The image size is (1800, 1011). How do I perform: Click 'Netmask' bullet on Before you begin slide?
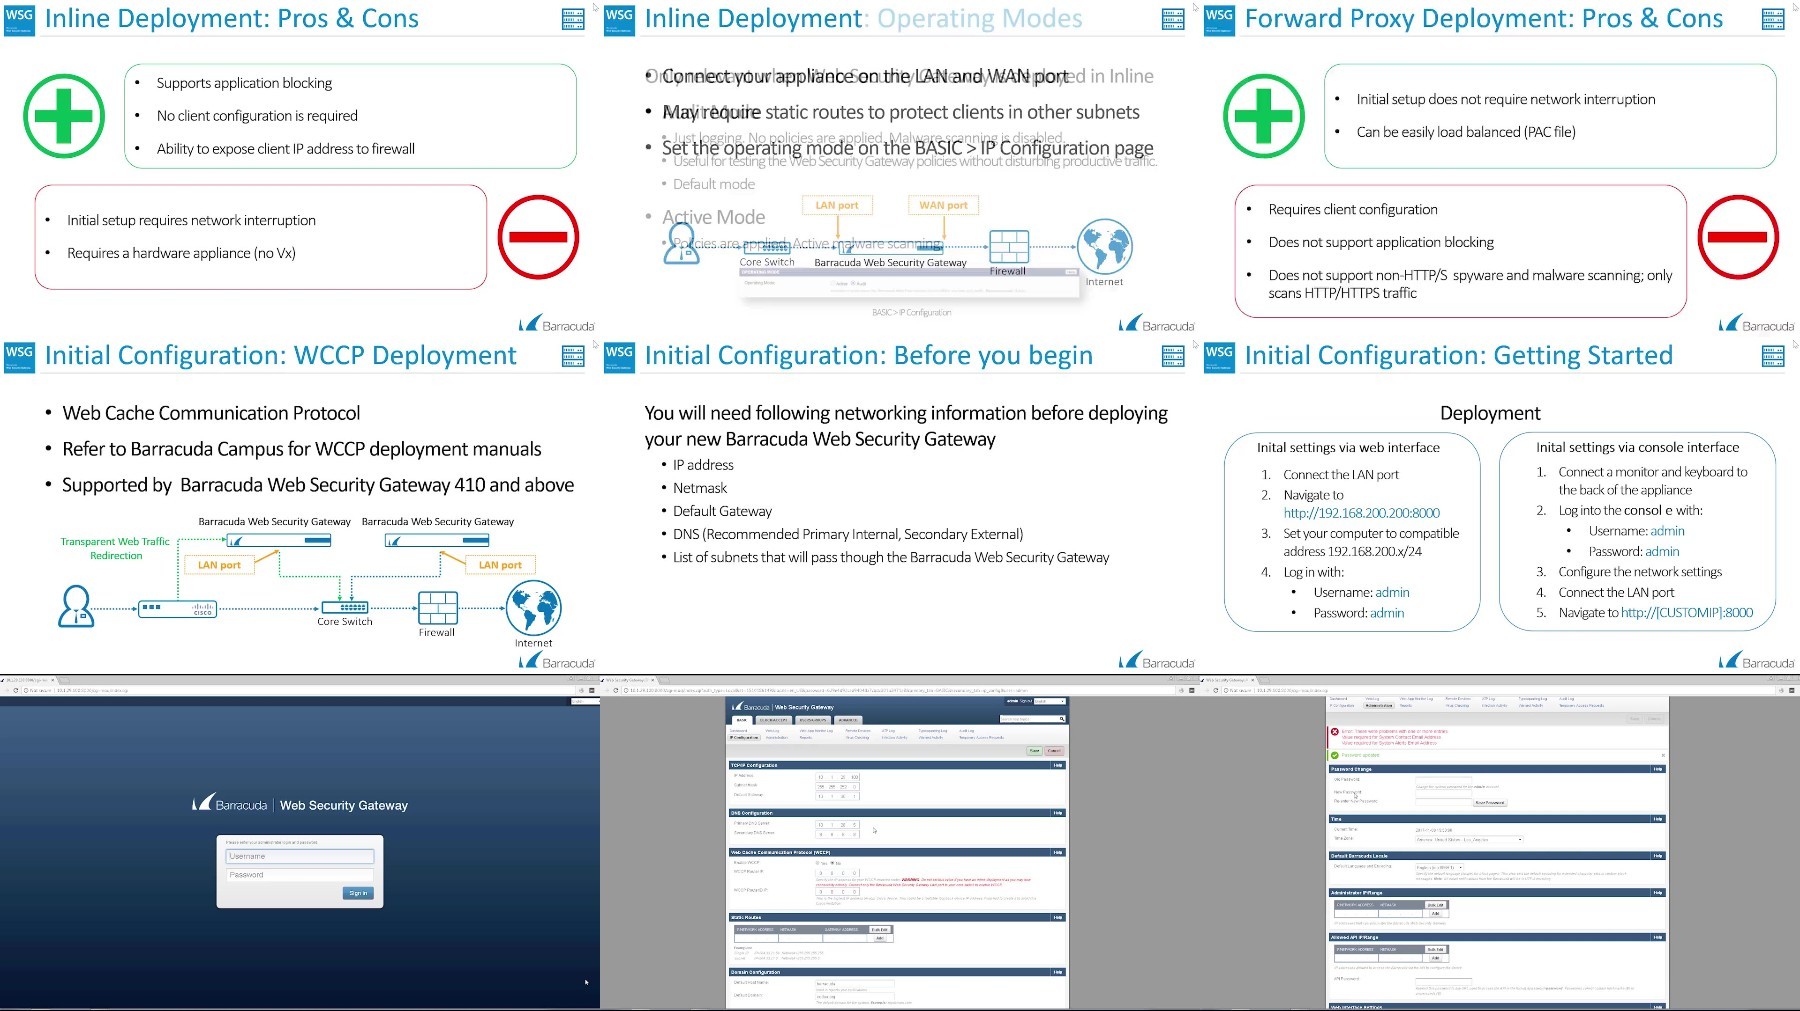[x=700, y=488]
